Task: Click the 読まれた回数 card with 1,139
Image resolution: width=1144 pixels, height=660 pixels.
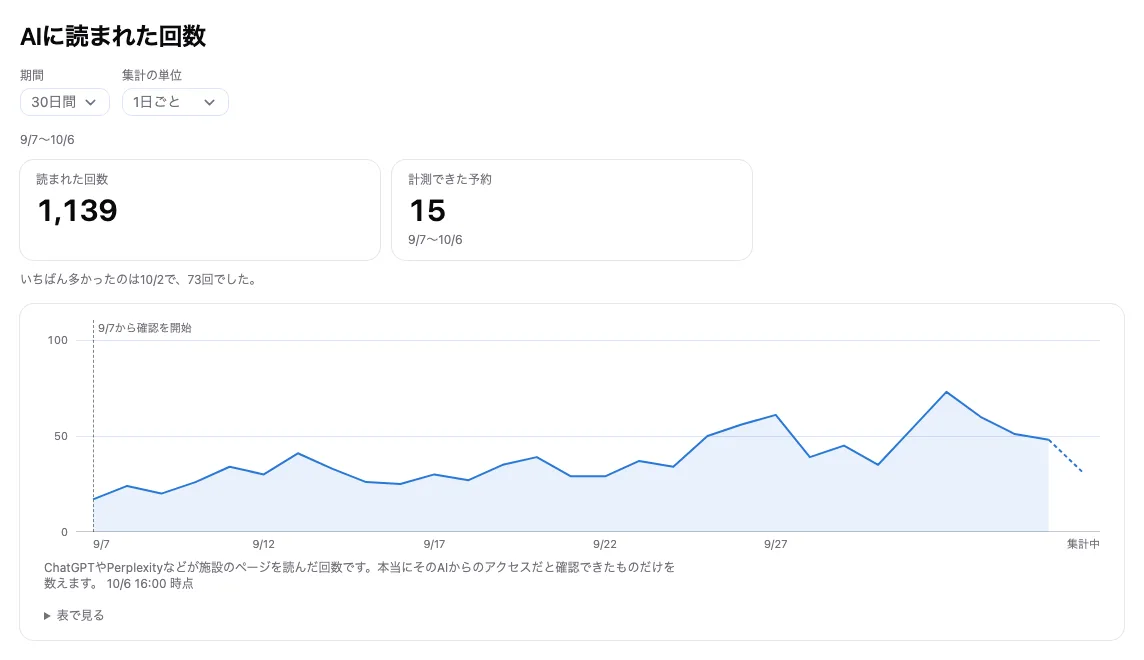Action: tap(200, 210)
